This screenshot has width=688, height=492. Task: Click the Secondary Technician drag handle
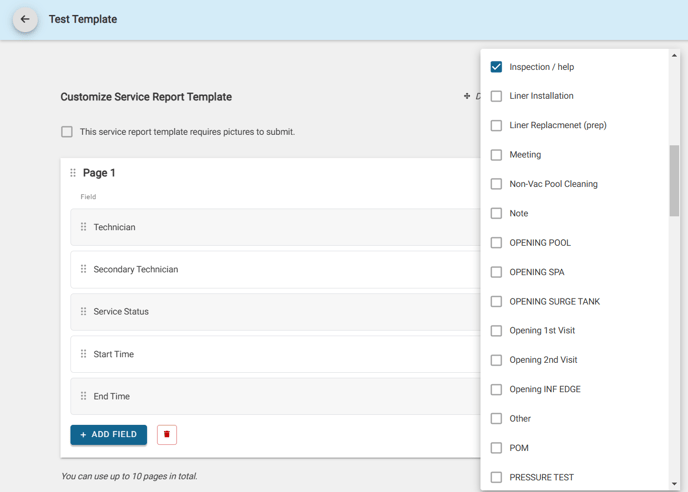(83, 269)
